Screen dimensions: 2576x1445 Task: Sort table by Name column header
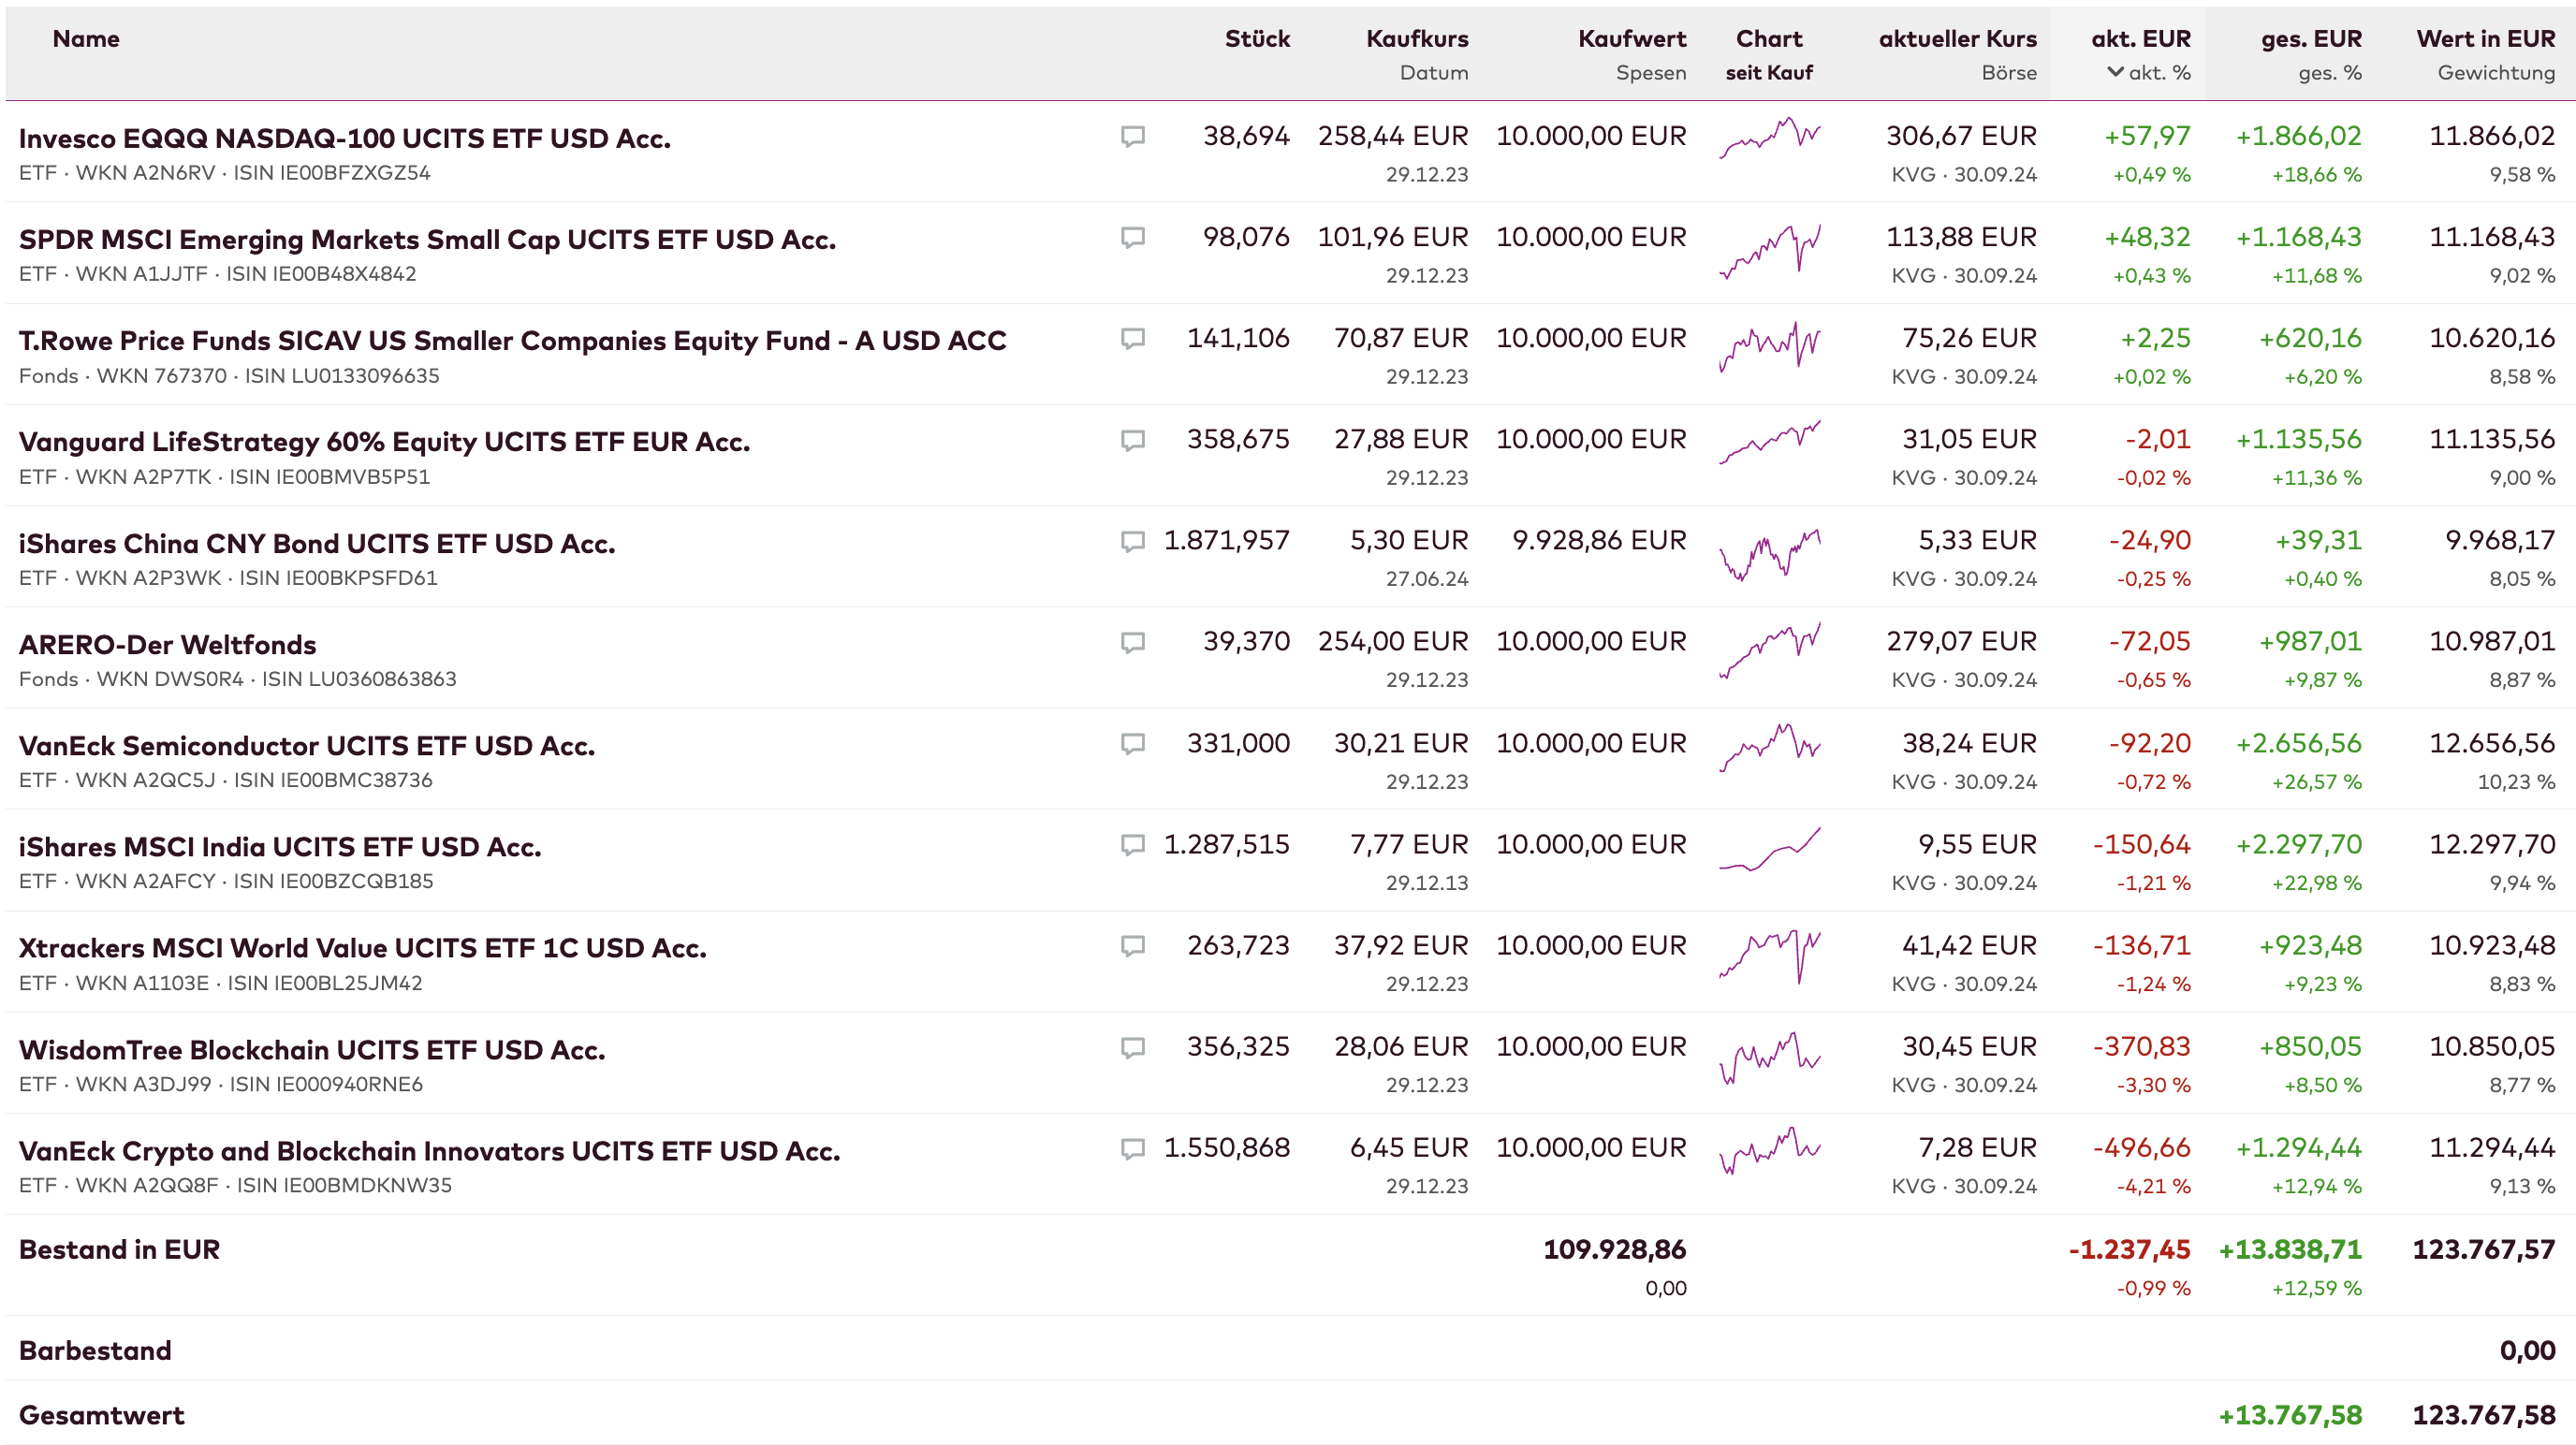pos(86,39)
